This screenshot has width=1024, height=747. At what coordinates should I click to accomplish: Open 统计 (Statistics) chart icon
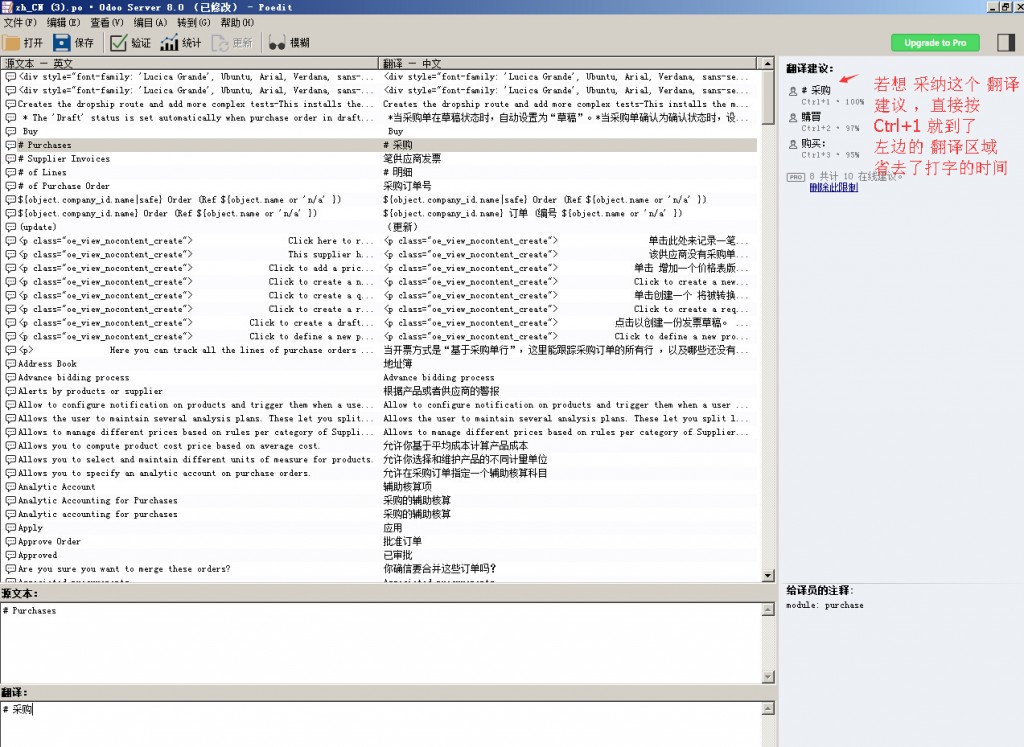169,43
